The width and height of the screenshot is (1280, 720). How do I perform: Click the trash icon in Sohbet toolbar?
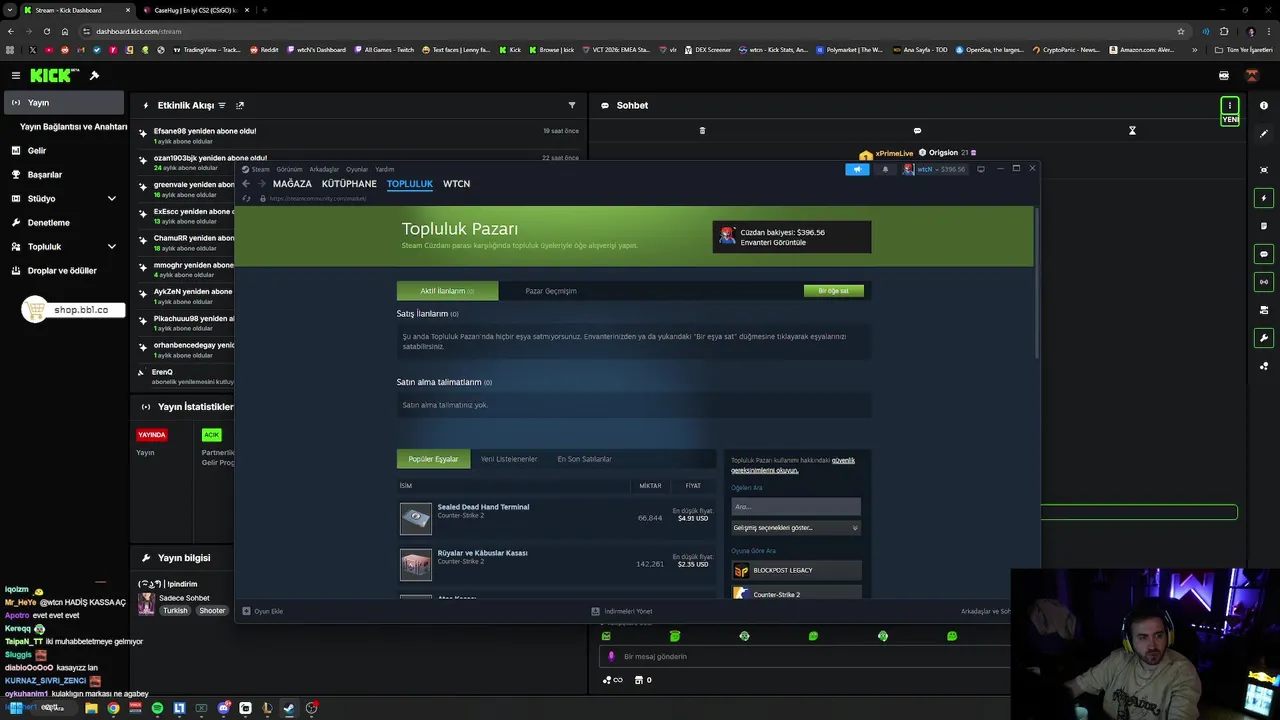[x=702, y=130]
